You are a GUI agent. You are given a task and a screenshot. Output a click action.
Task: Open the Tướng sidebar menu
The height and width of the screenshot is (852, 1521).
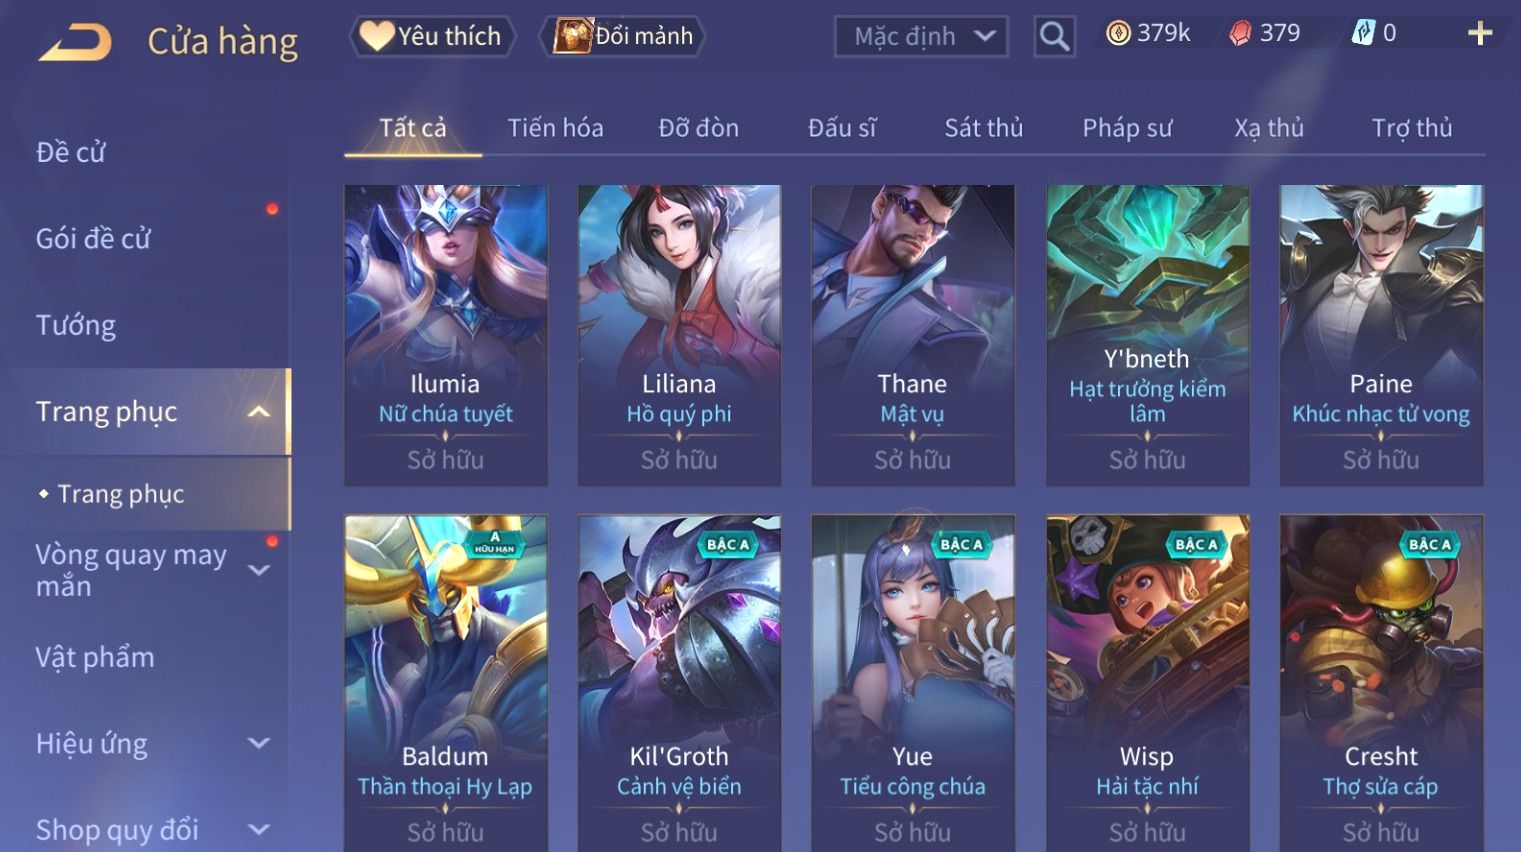coord(76,325)
